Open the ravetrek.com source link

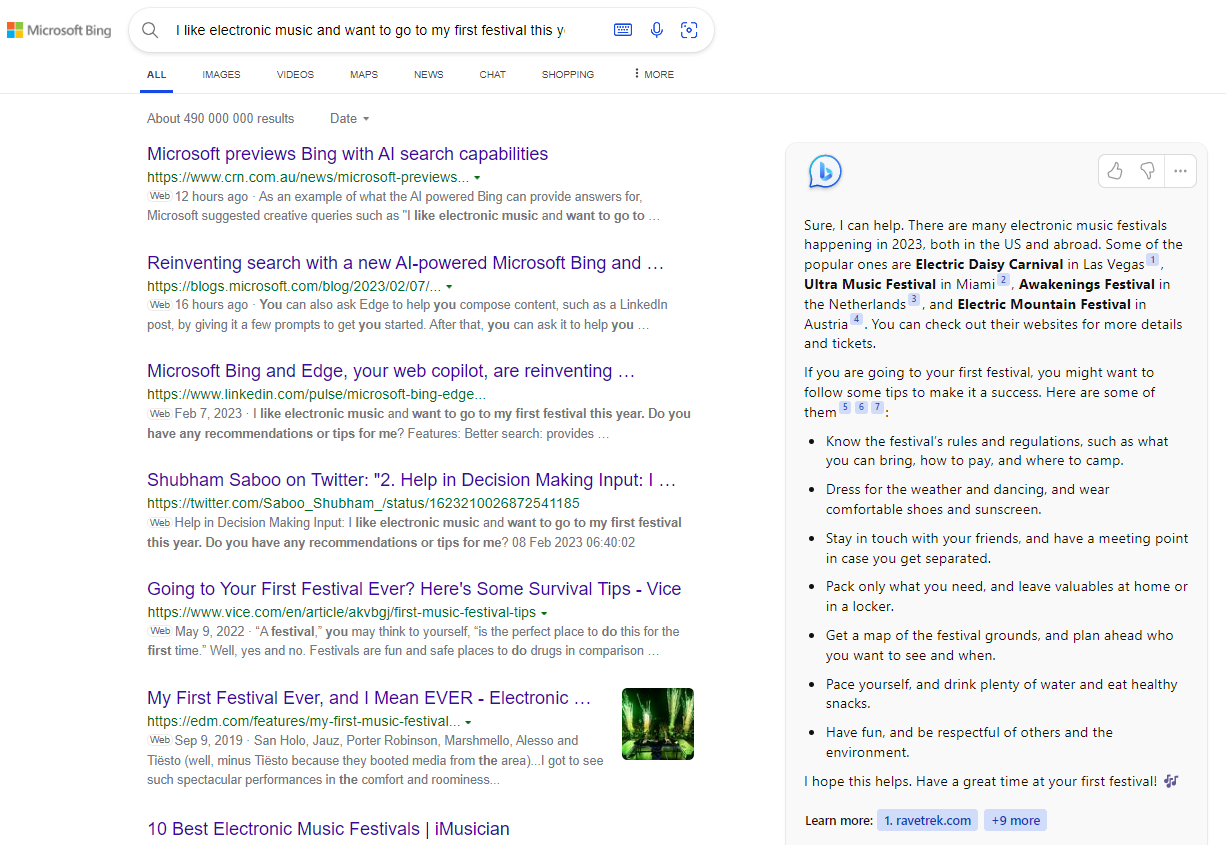coord(927,820)
